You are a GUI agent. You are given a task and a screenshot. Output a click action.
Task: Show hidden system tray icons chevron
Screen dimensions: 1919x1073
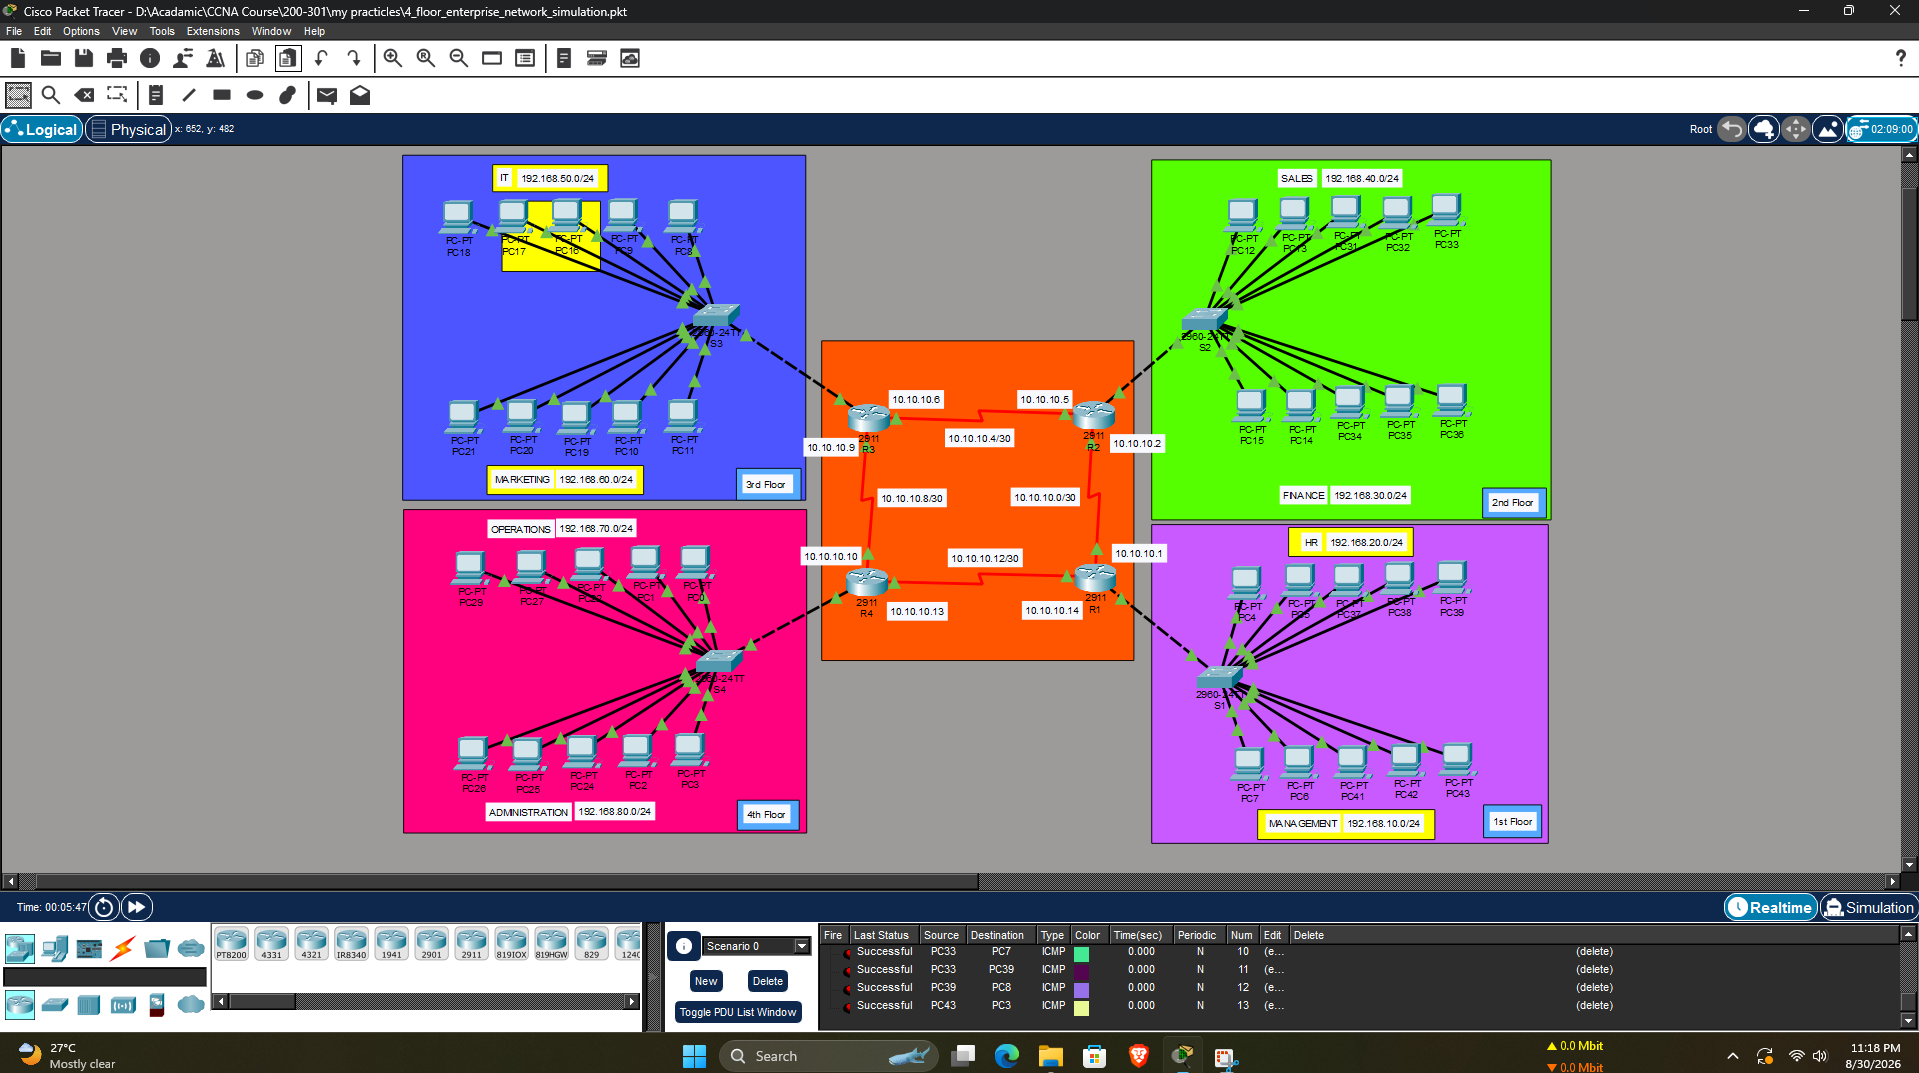click(1732, 1056)
